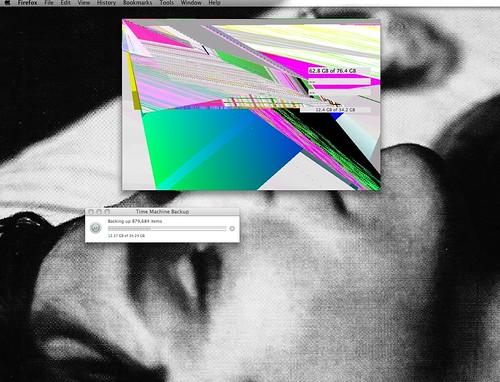Open the Apple menu

point(7,2)
